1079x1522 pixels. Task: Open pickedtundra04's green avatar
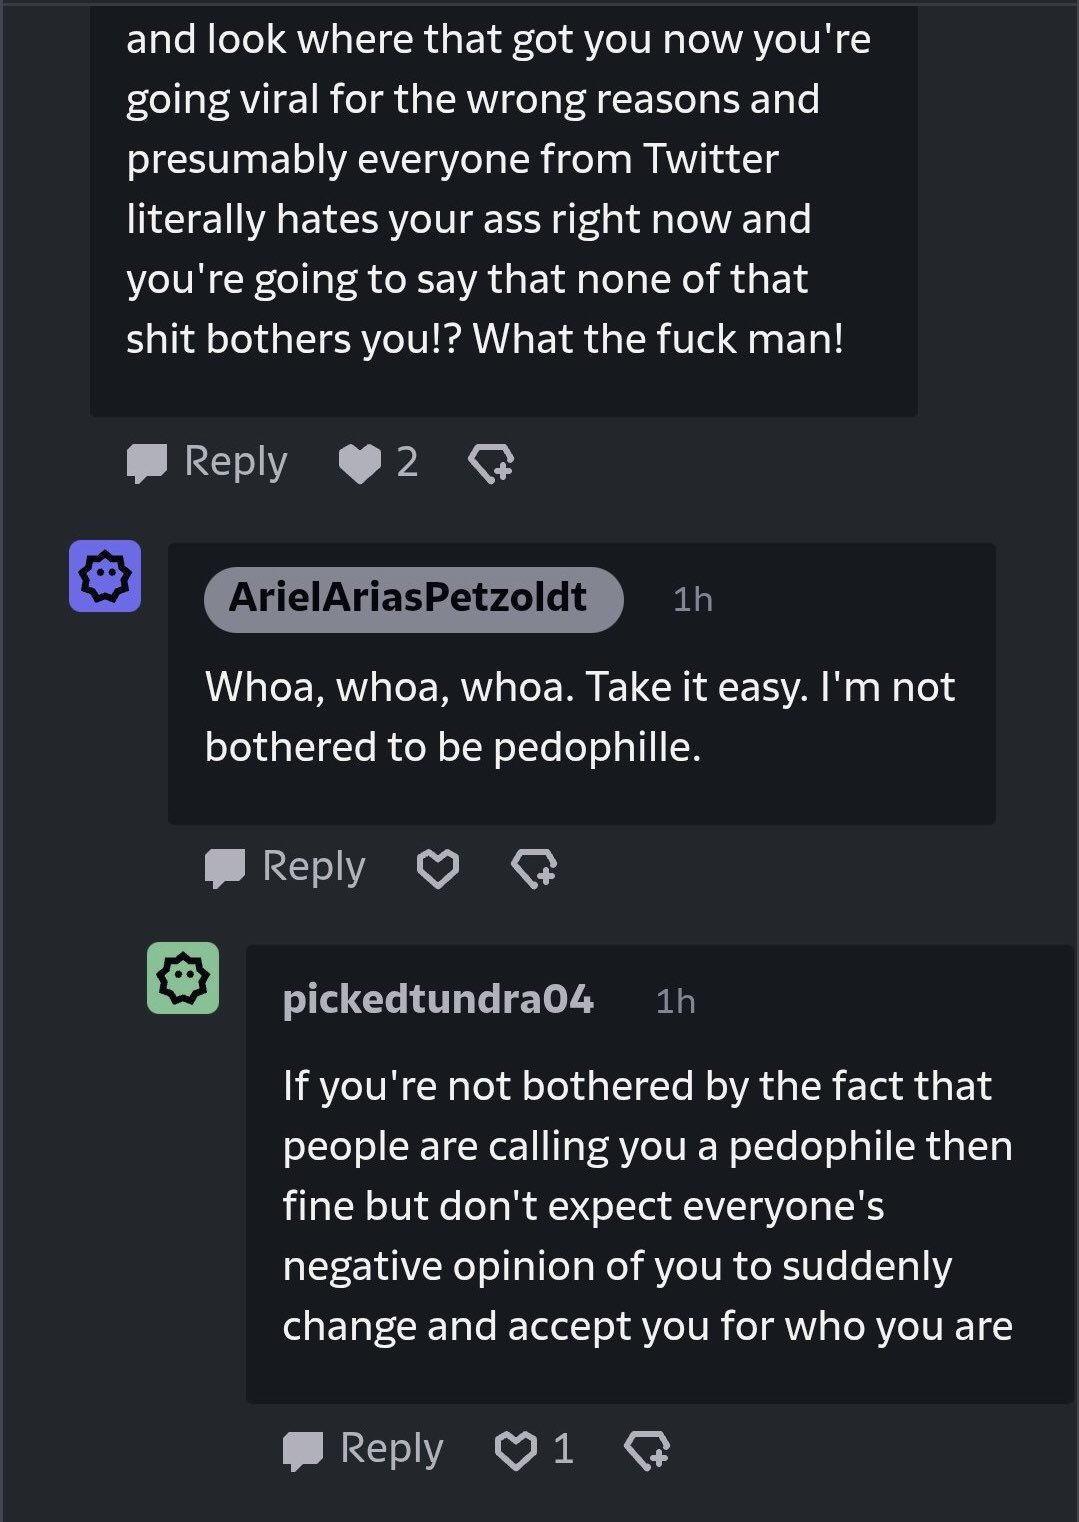tap(183, 978)
